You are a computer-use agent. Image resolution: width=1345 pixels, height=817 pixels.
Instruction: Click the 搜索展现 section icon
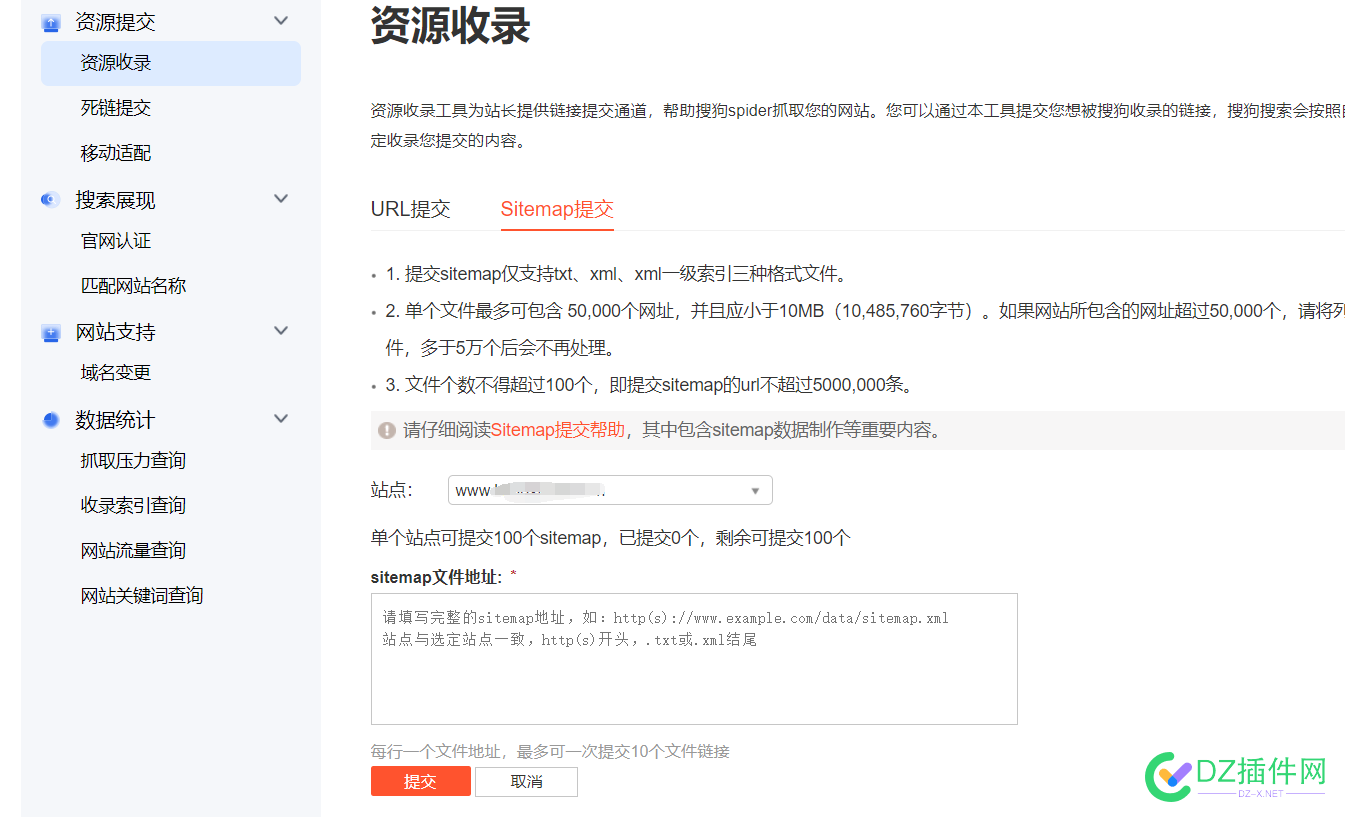point(51,200)
